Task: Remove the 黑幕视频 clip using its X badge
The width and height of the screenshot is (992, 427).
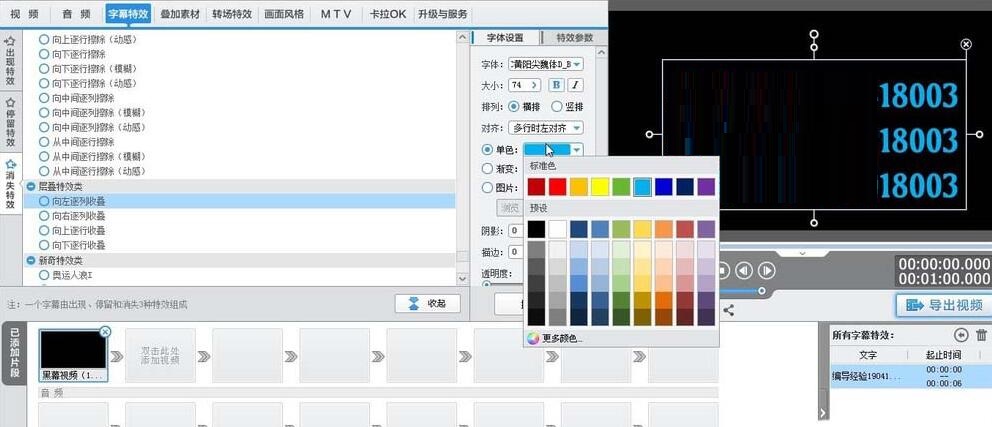Action: point(106,331)
